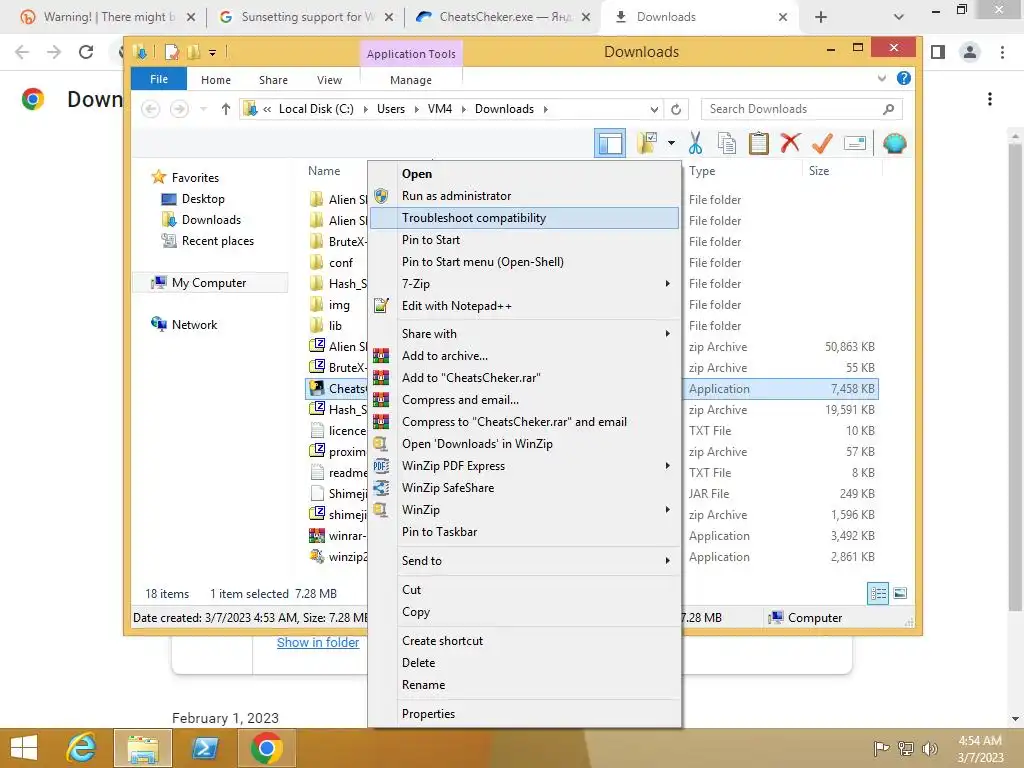Choose Delete in context menu
Viewport: 1024px width, 768px height.
click(x=524, y=663)
